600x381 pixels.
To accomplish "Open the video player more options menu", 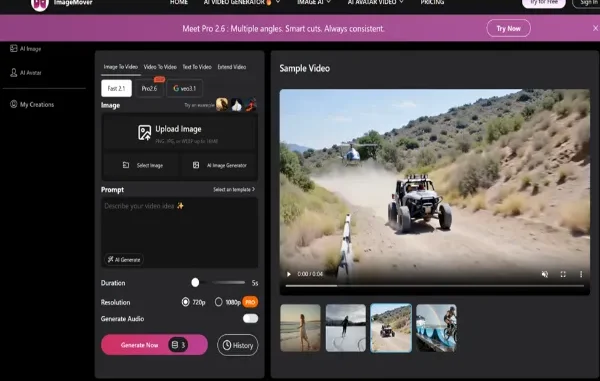I will pos(581,274).
